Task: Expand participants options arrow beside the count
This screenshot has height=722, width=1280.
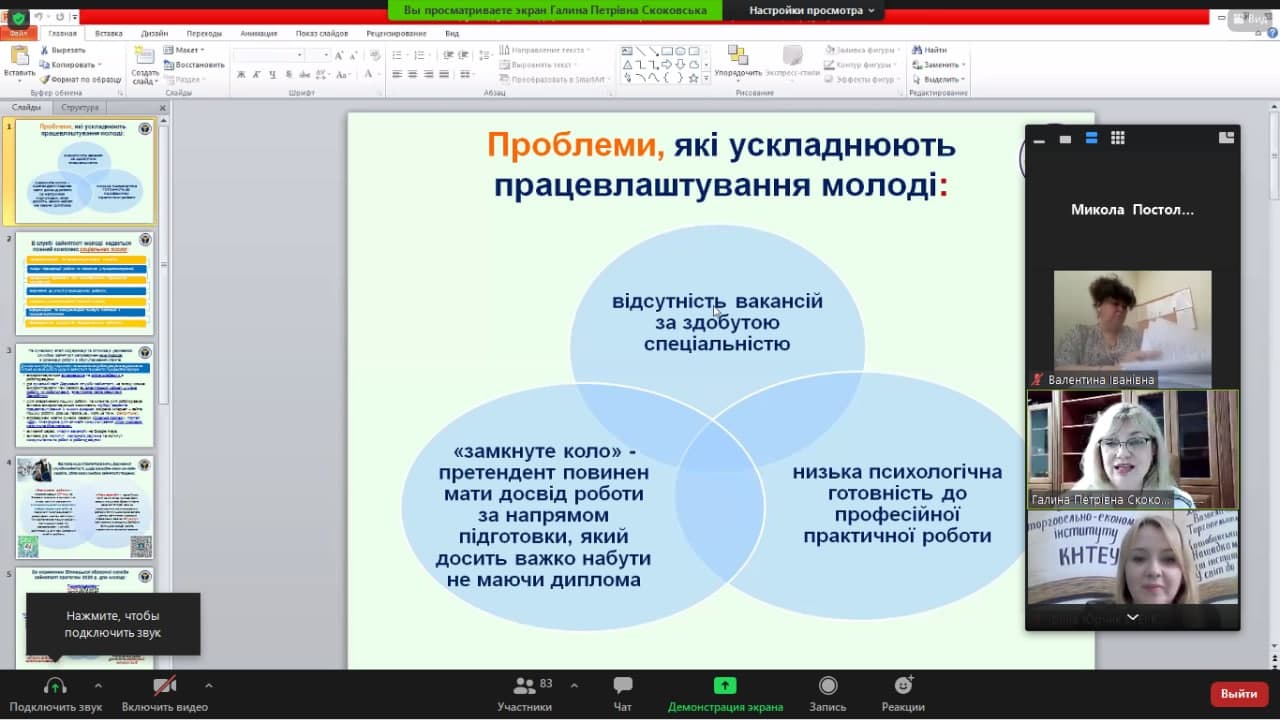Action: (574, 686)
